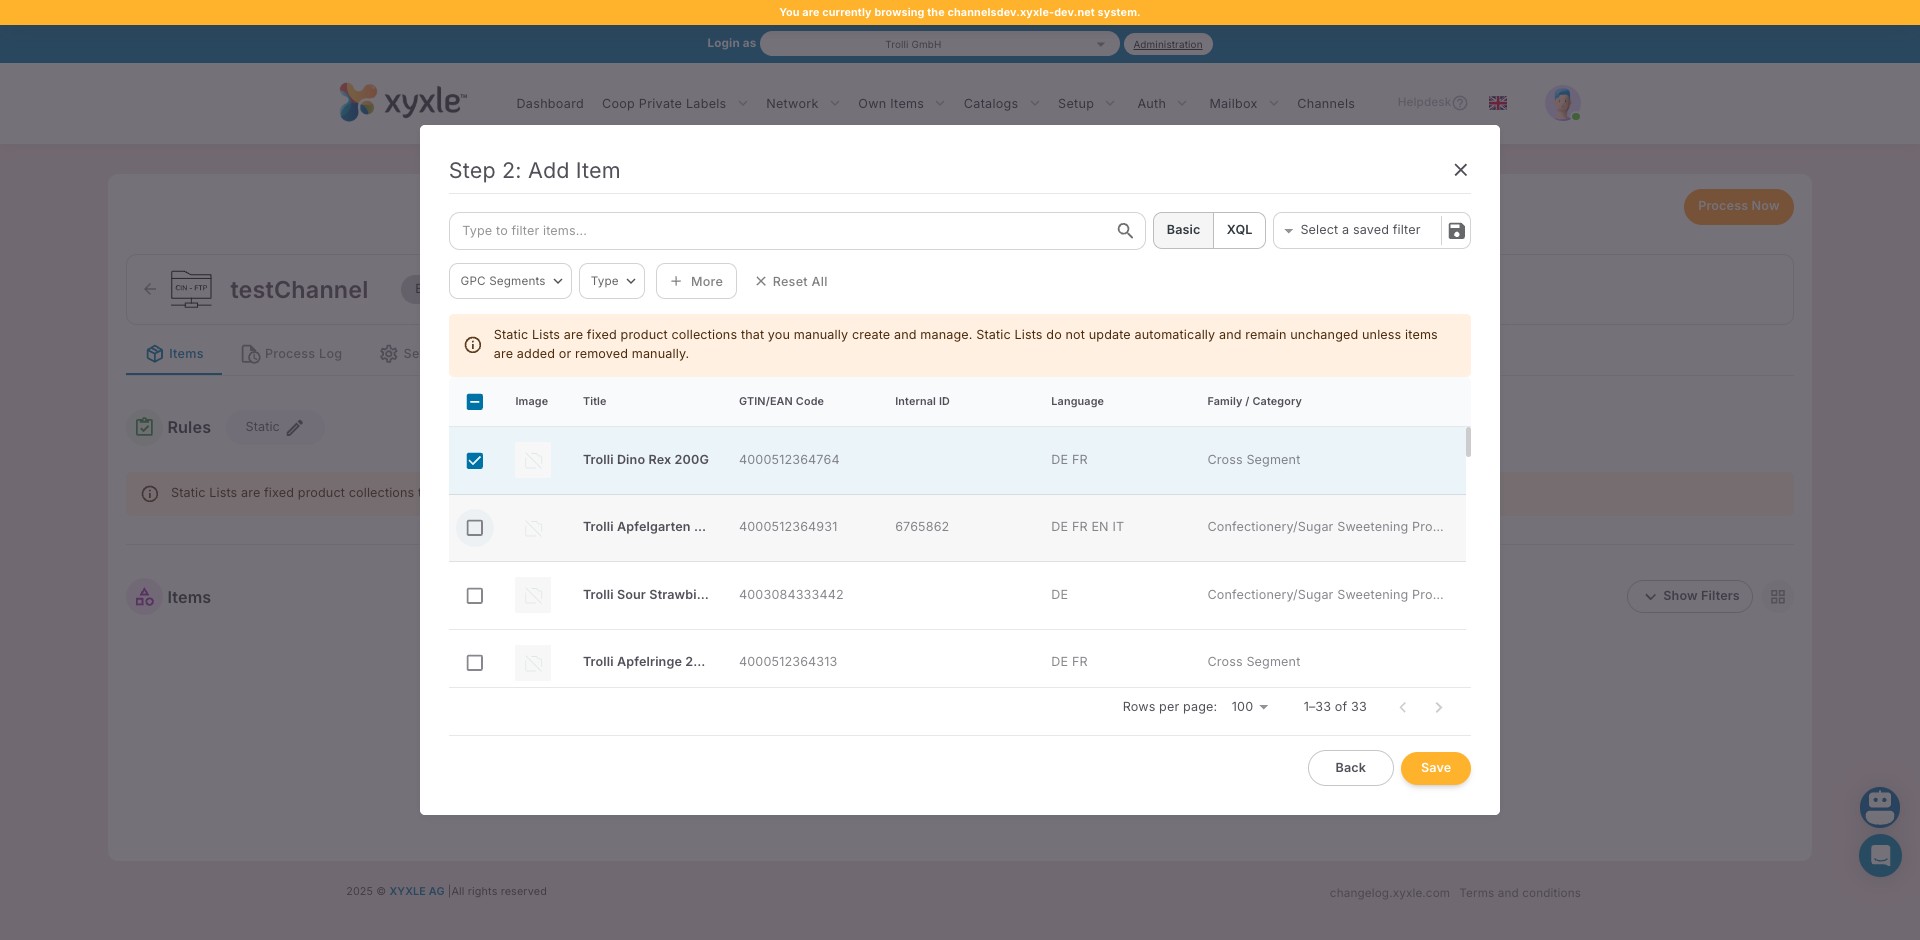Click the save filter floppy disk icon

(x=1456, y=231)
